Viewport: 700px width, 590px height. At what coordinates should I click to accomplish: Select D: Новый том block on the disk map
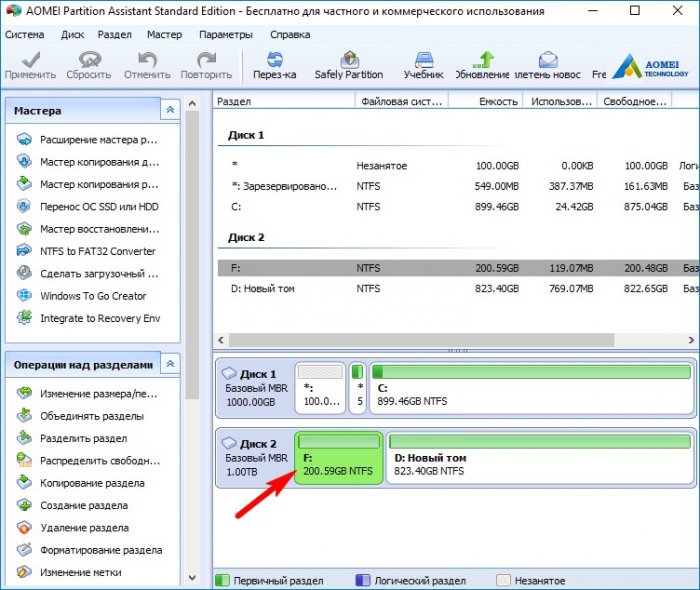540,458
